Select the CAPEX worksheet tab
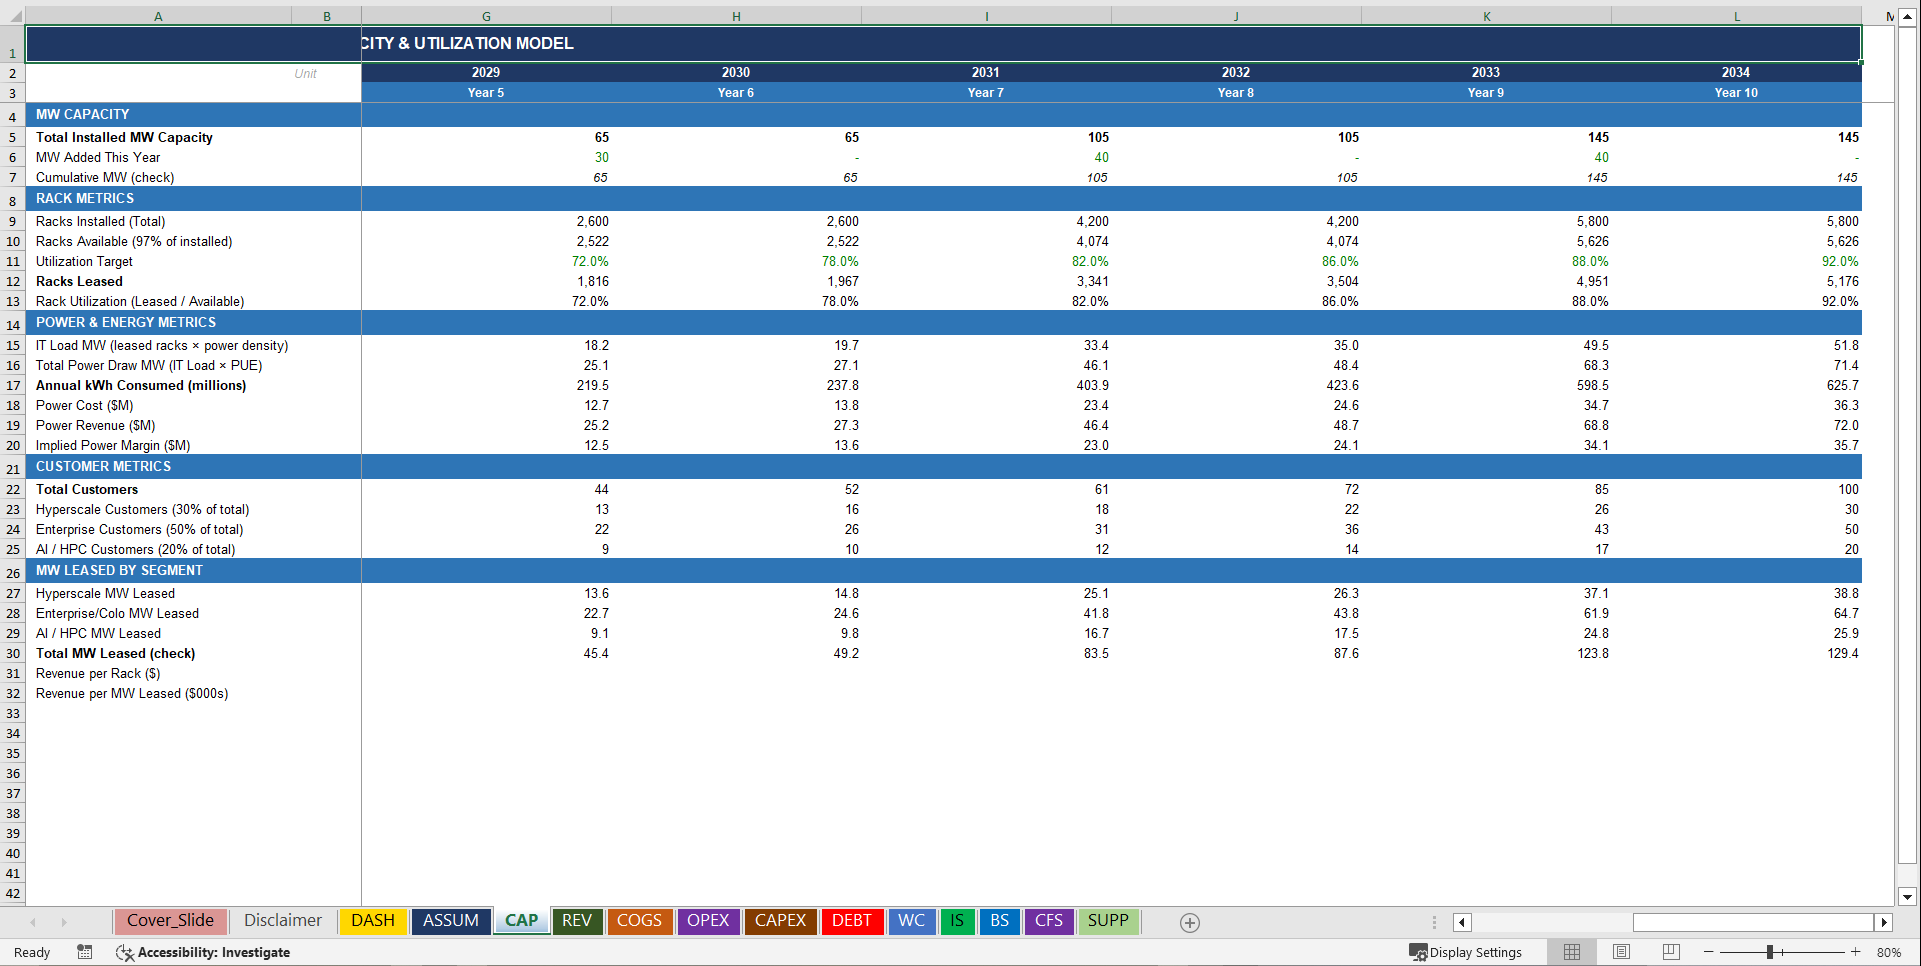This screenshot has width=1921, height=966. [x=780, y=921]
